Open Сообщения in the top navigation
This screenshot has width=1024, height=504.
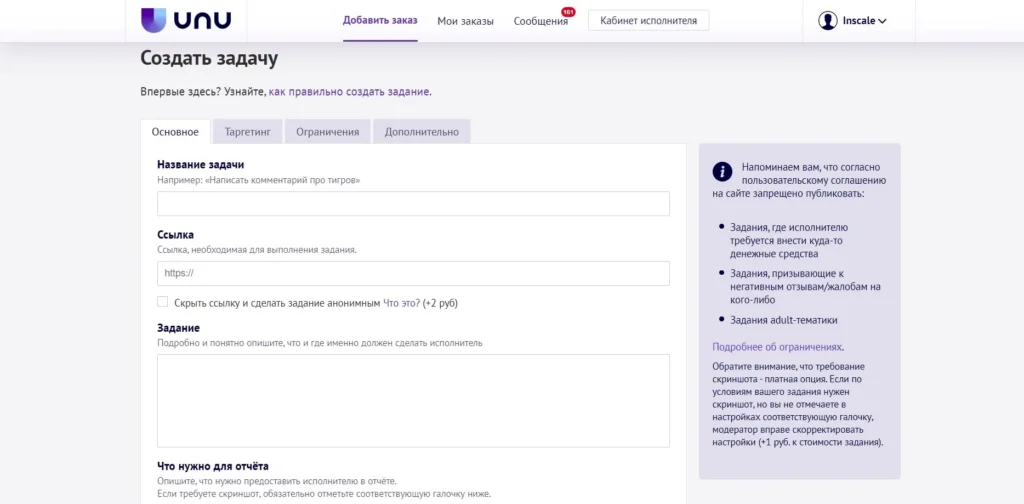click(541, 21)
